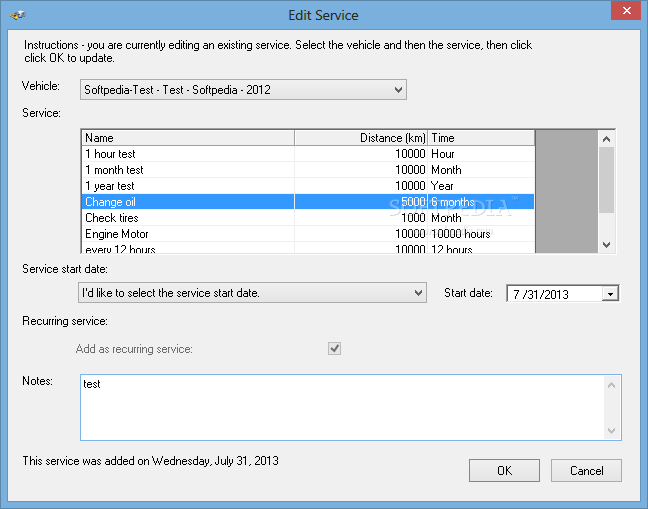Open the Start date calendar picker
Image resolution: width=648 pixels, height=509 pixels.
click(610, 294)
